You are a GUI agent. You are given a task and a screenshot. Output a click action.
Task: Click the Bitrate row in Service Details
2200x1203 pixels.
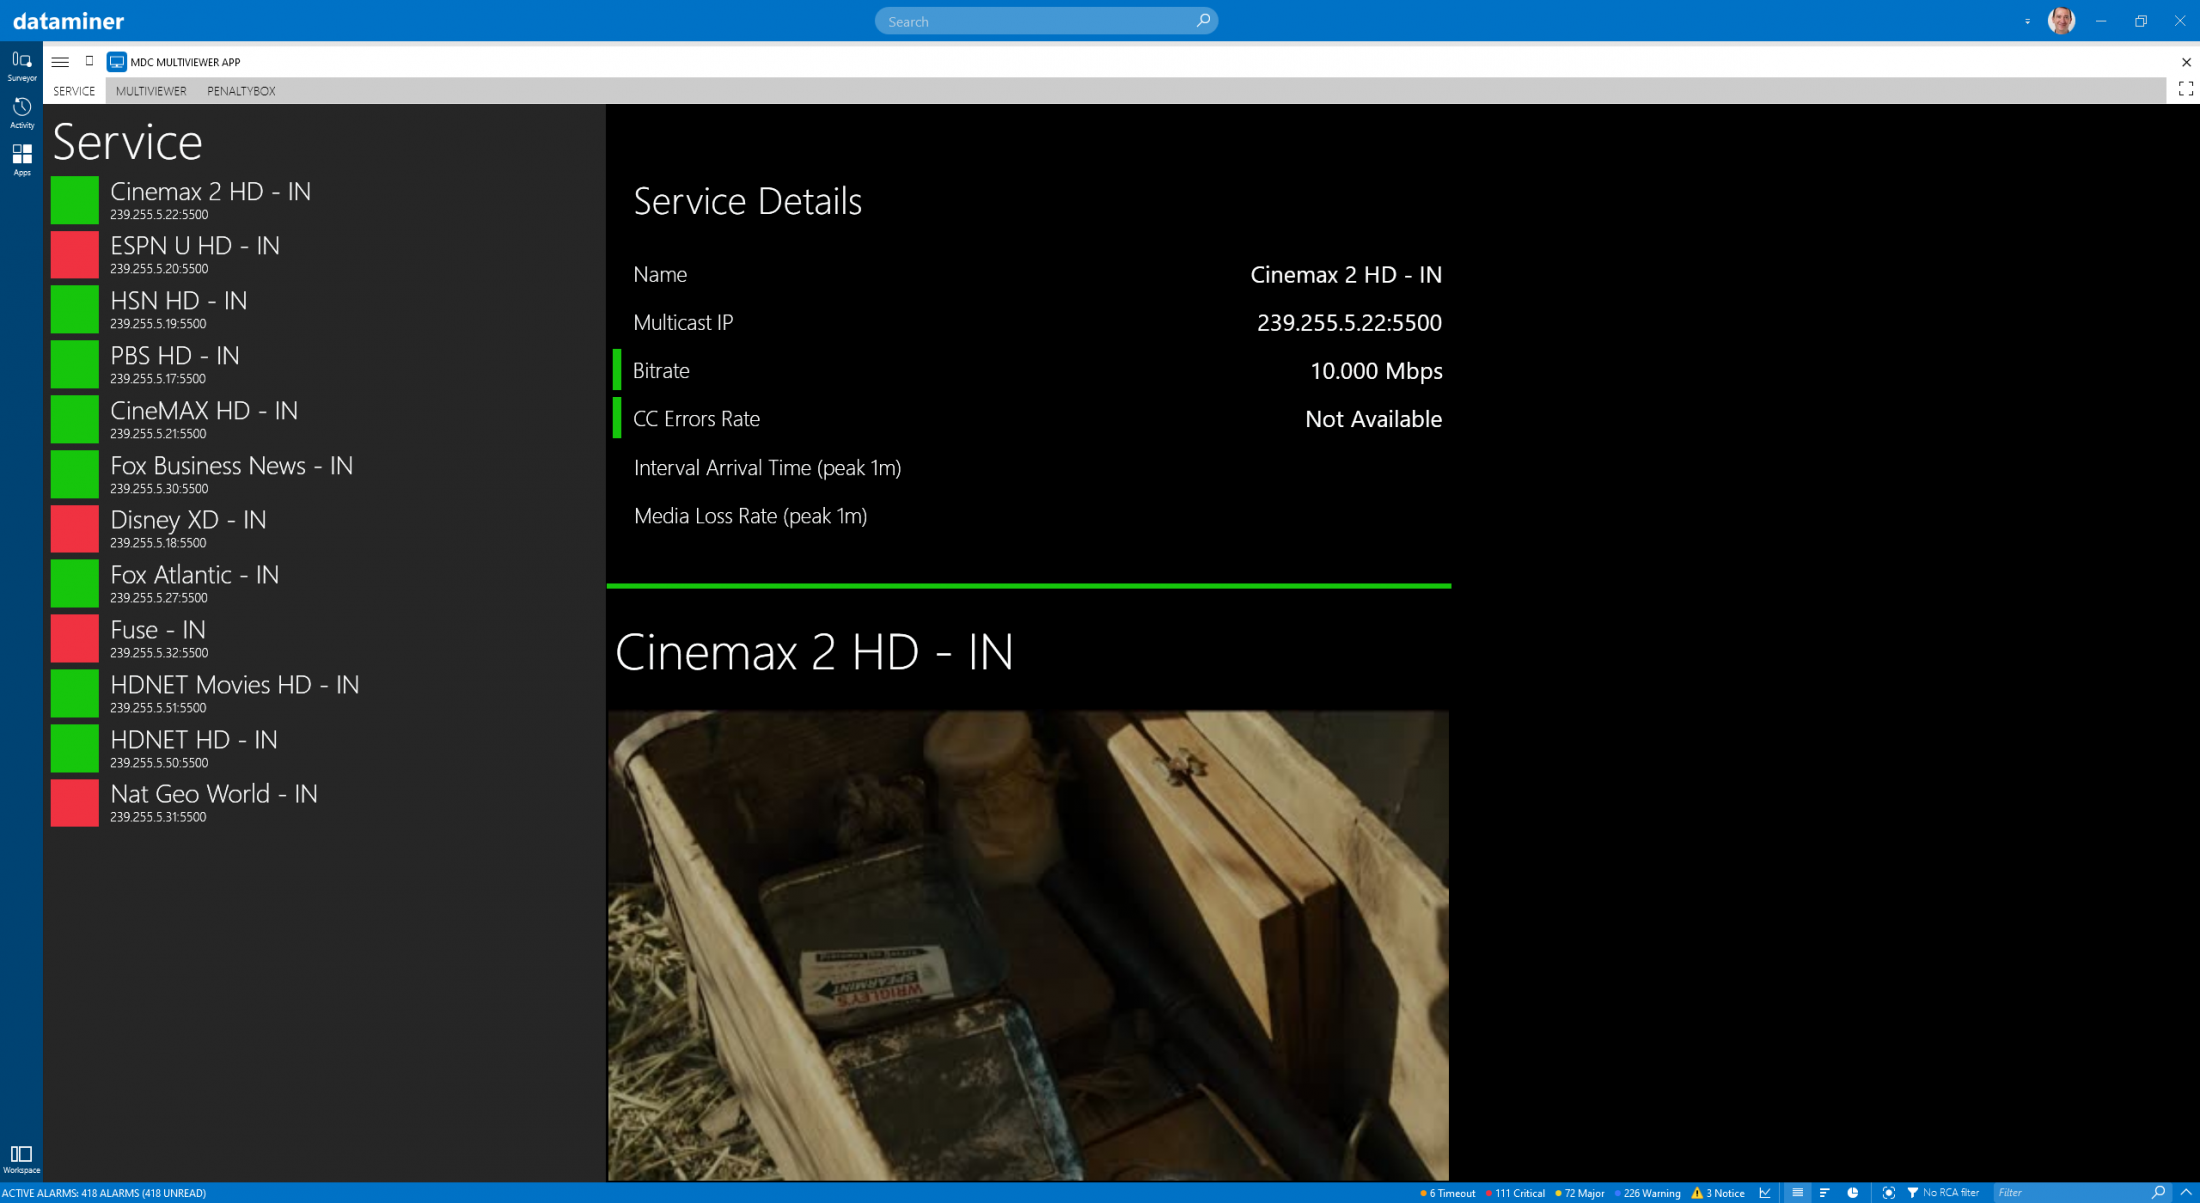(x=1028, y=370)
